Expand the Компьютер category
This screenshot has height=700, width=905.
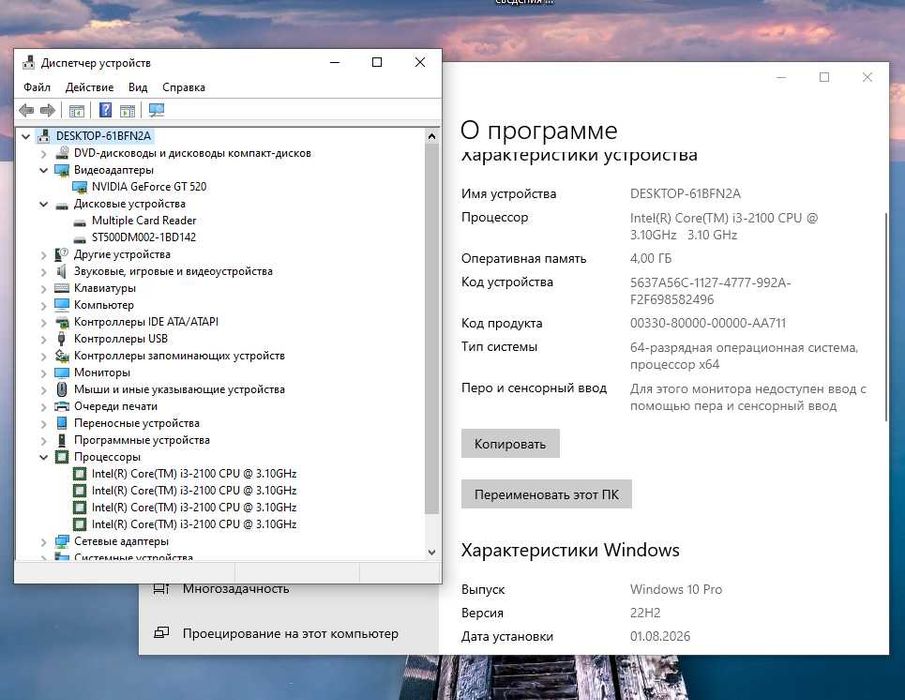coord(44,305)
